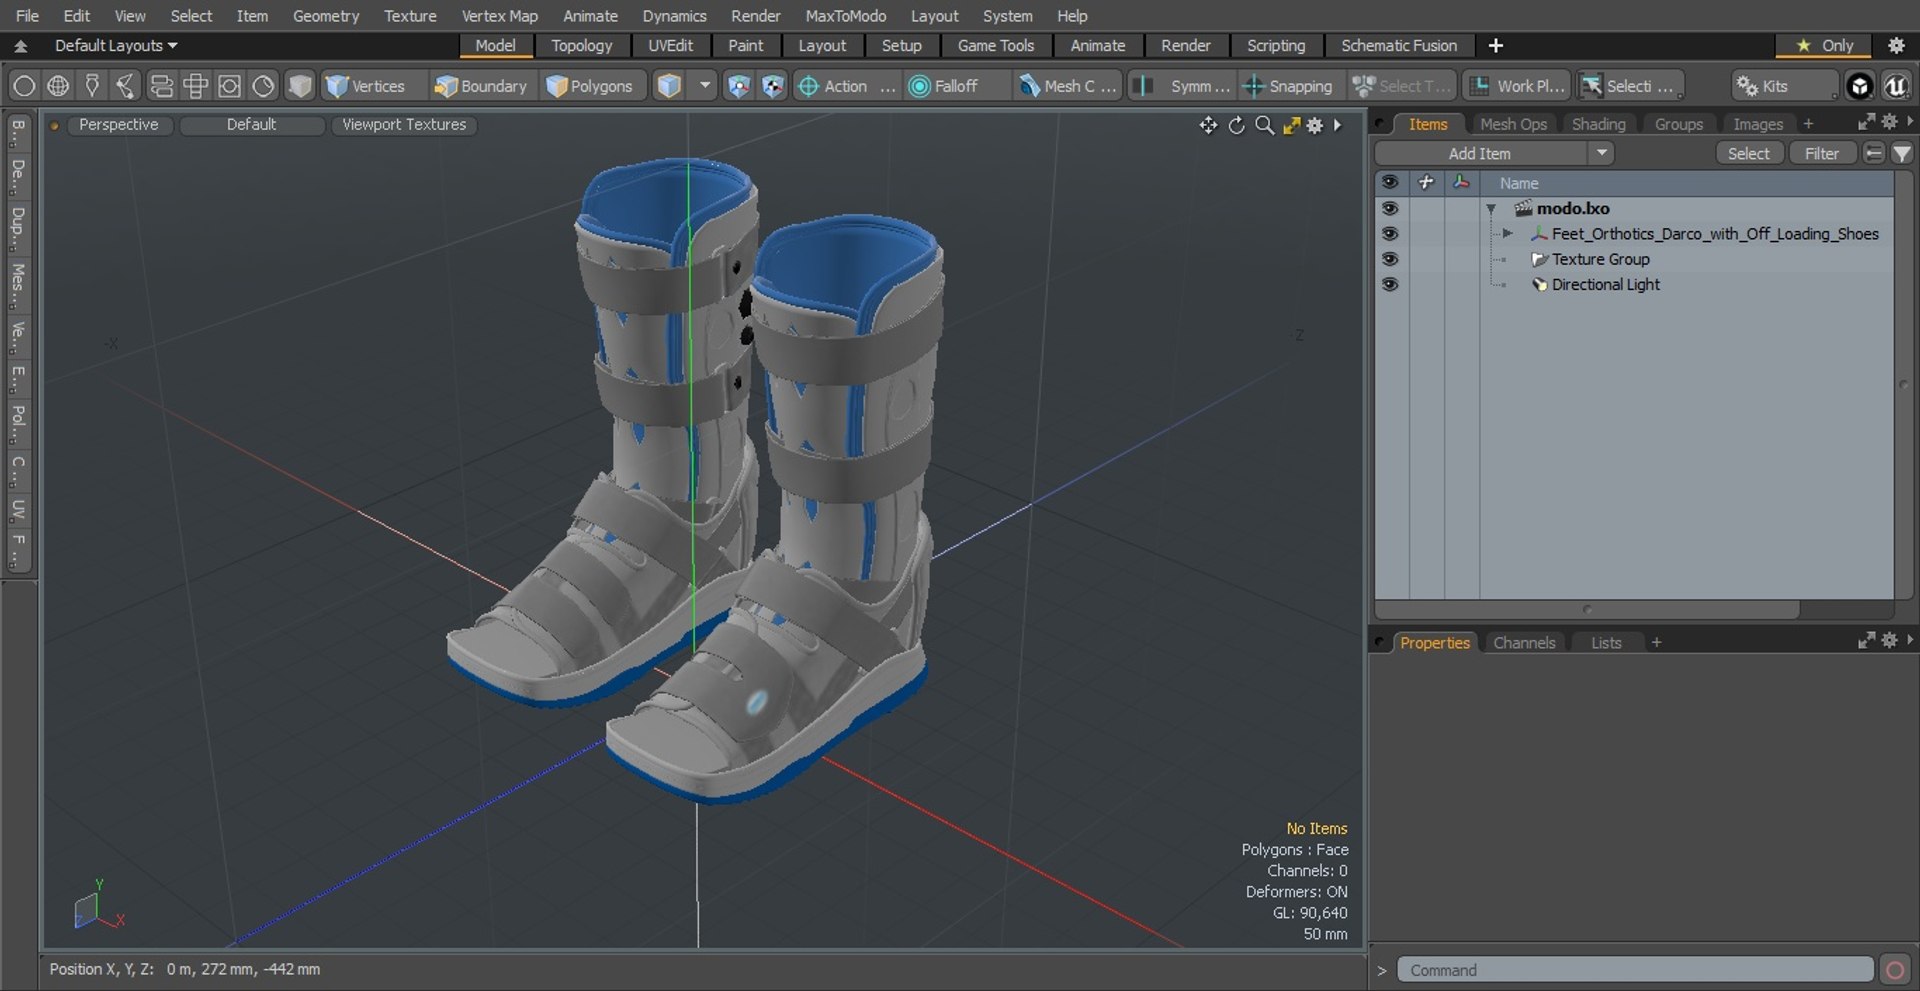Viewport: 1920px width, 991px height.
Task: Select the pen tool icon
Action: [92, 86]
